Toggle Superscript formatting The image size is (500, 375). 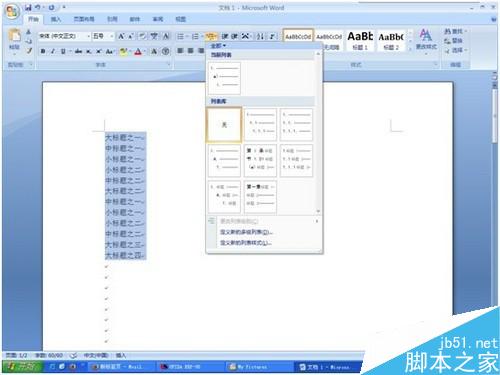click(99, 51)
